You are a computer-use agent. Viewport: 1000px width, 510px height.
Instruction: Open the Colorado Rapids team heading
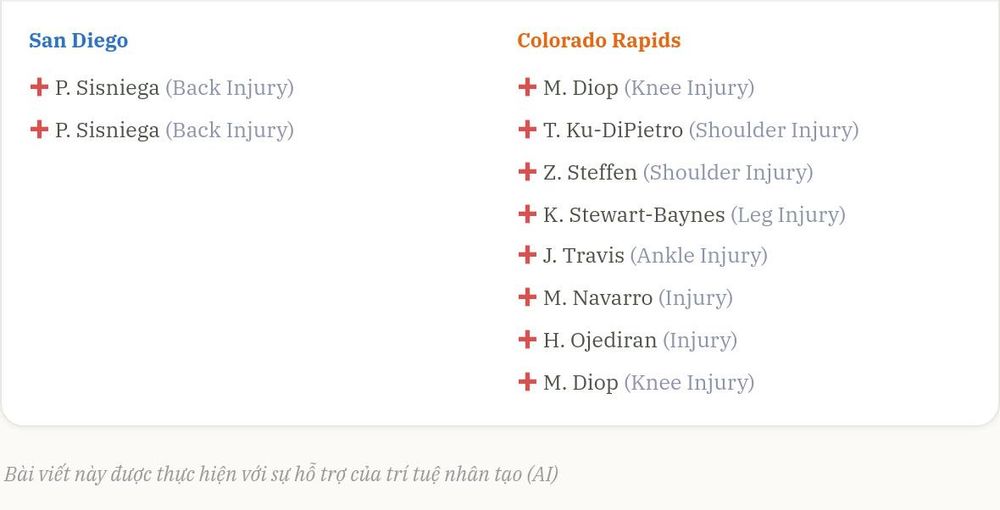click(599, 40)
